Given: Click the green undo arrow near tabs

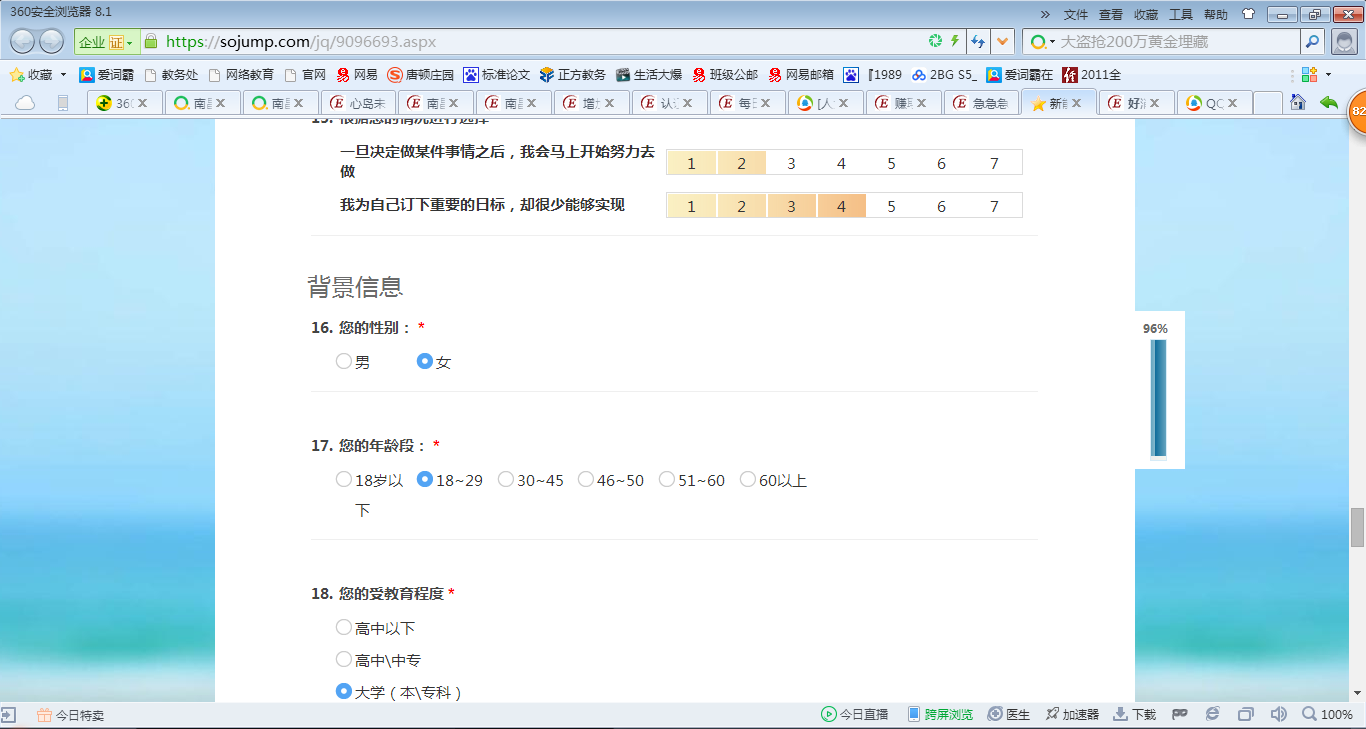Looking at the screenshot, I should click(x=1329, y=102).
